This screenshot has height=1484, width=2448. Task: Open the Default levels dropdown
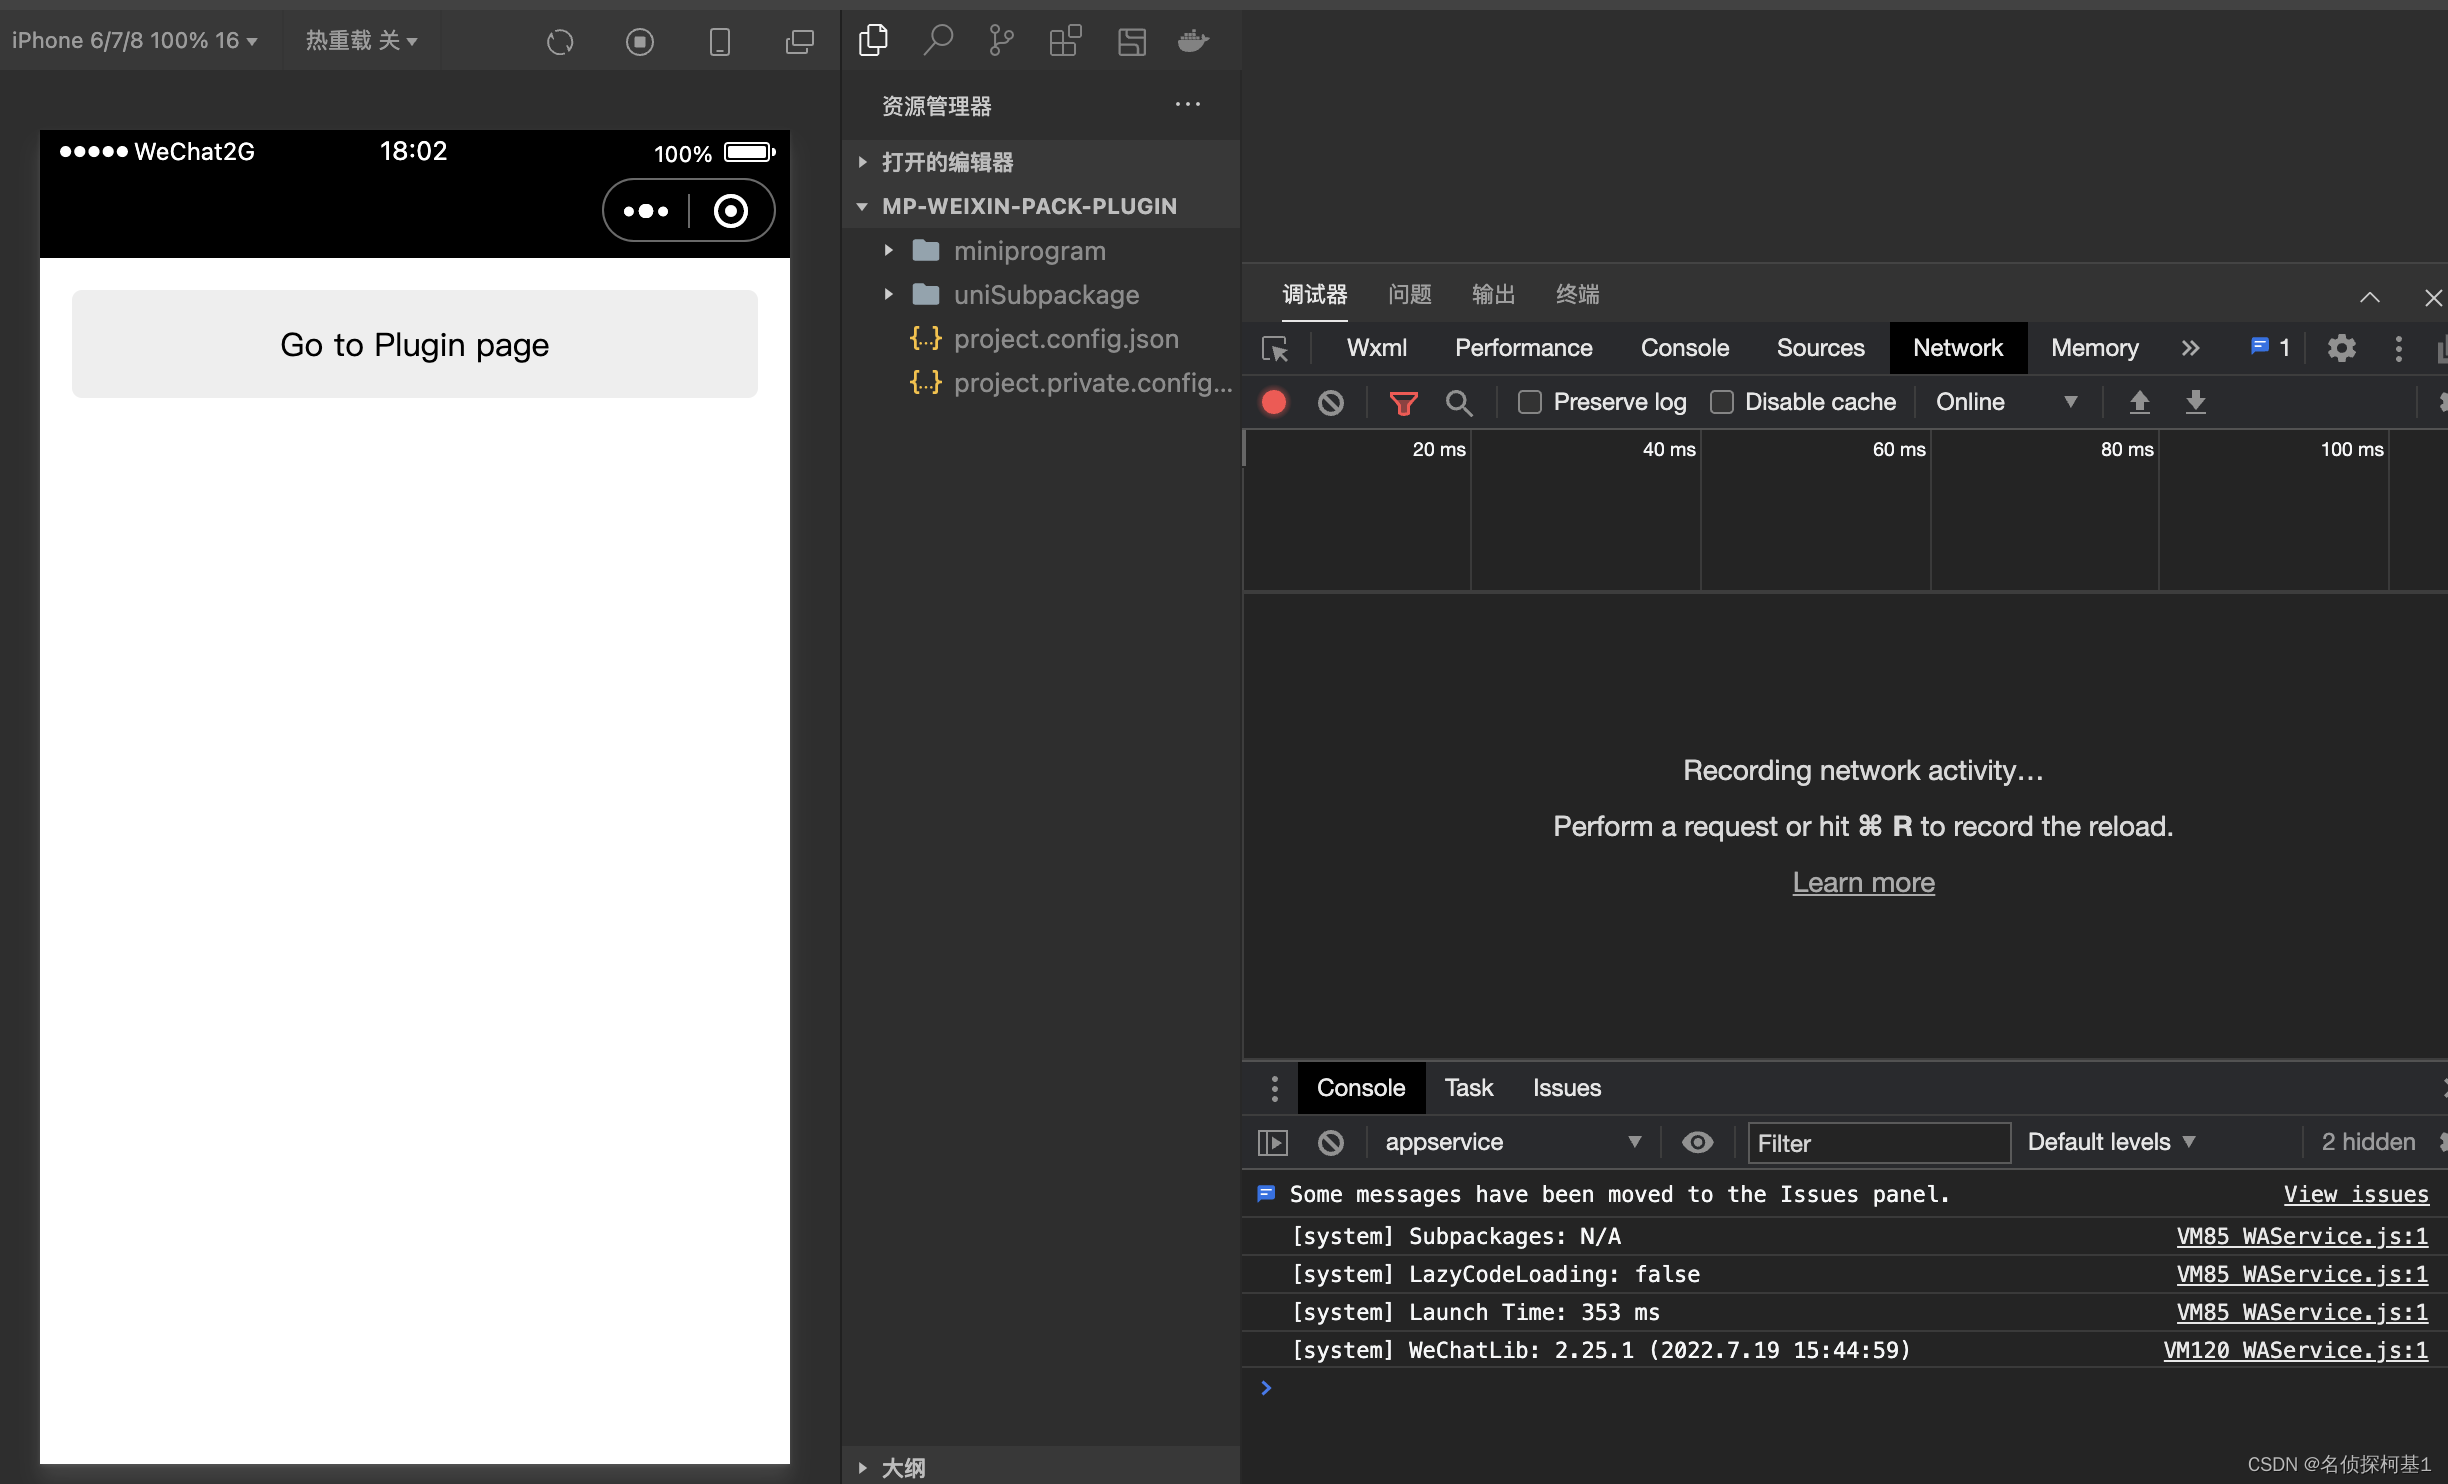pos(2111,1142)
